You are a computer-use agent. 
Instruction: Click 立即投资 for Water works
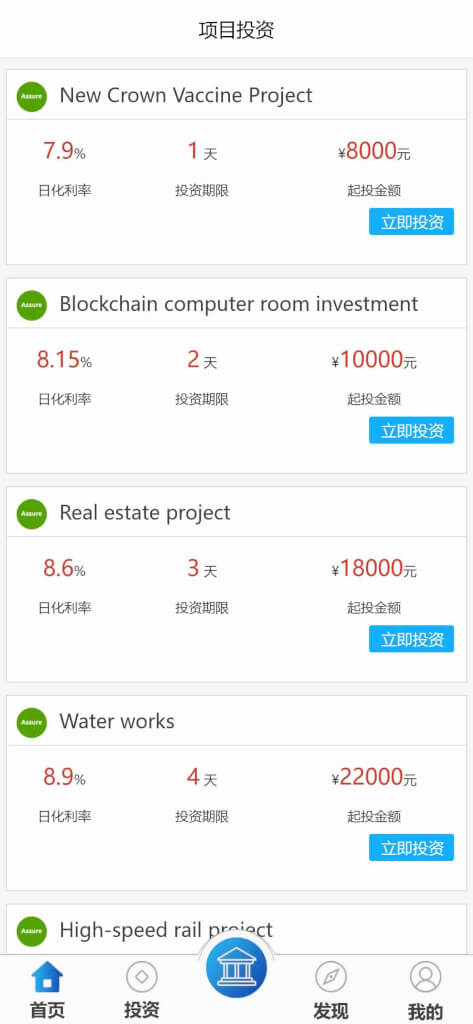click(x=412, y=848)
